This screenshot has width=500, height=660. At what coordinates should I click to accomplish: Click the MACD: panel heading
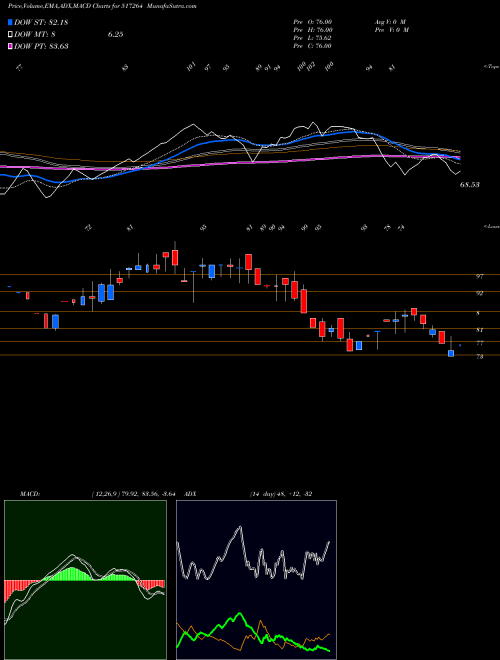pyautogui.click(x=30, y=494)
